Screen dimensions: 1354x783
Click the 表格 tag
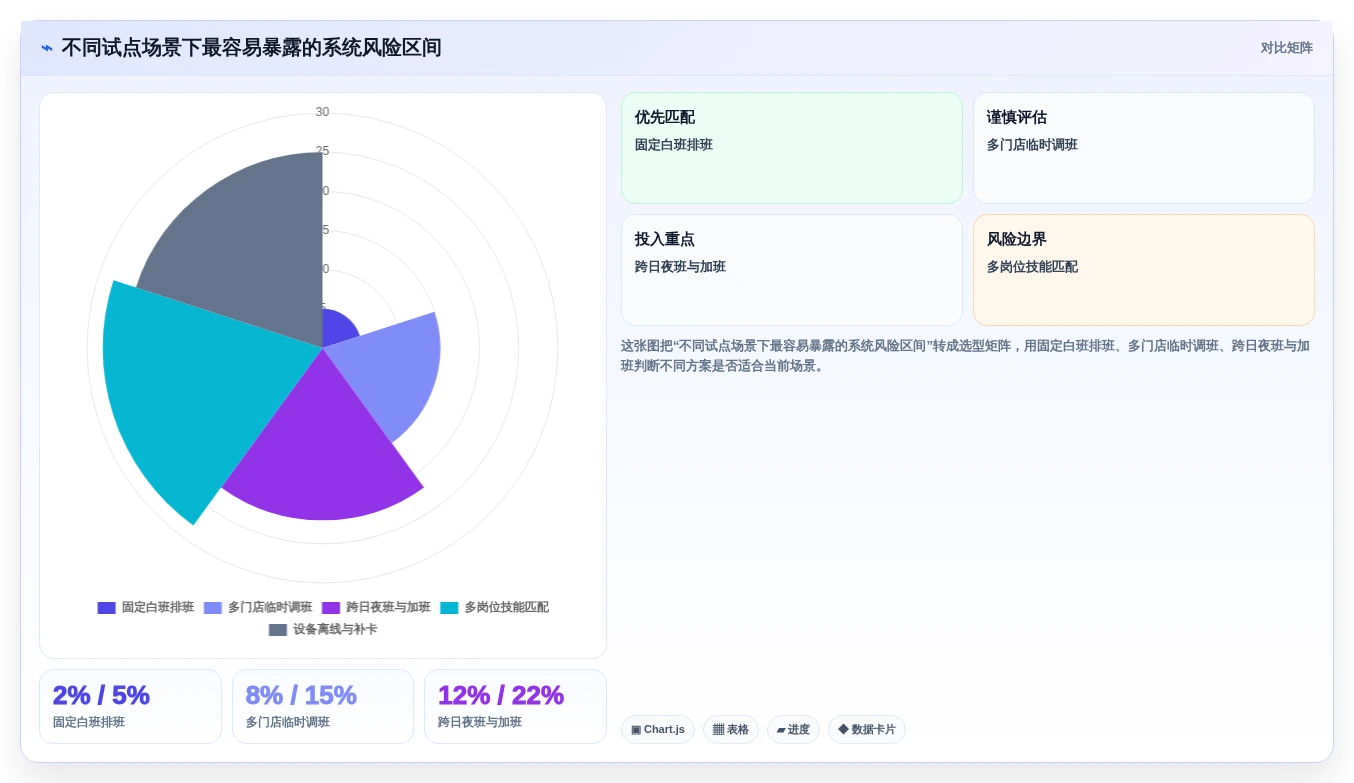(x=731, y=730)
